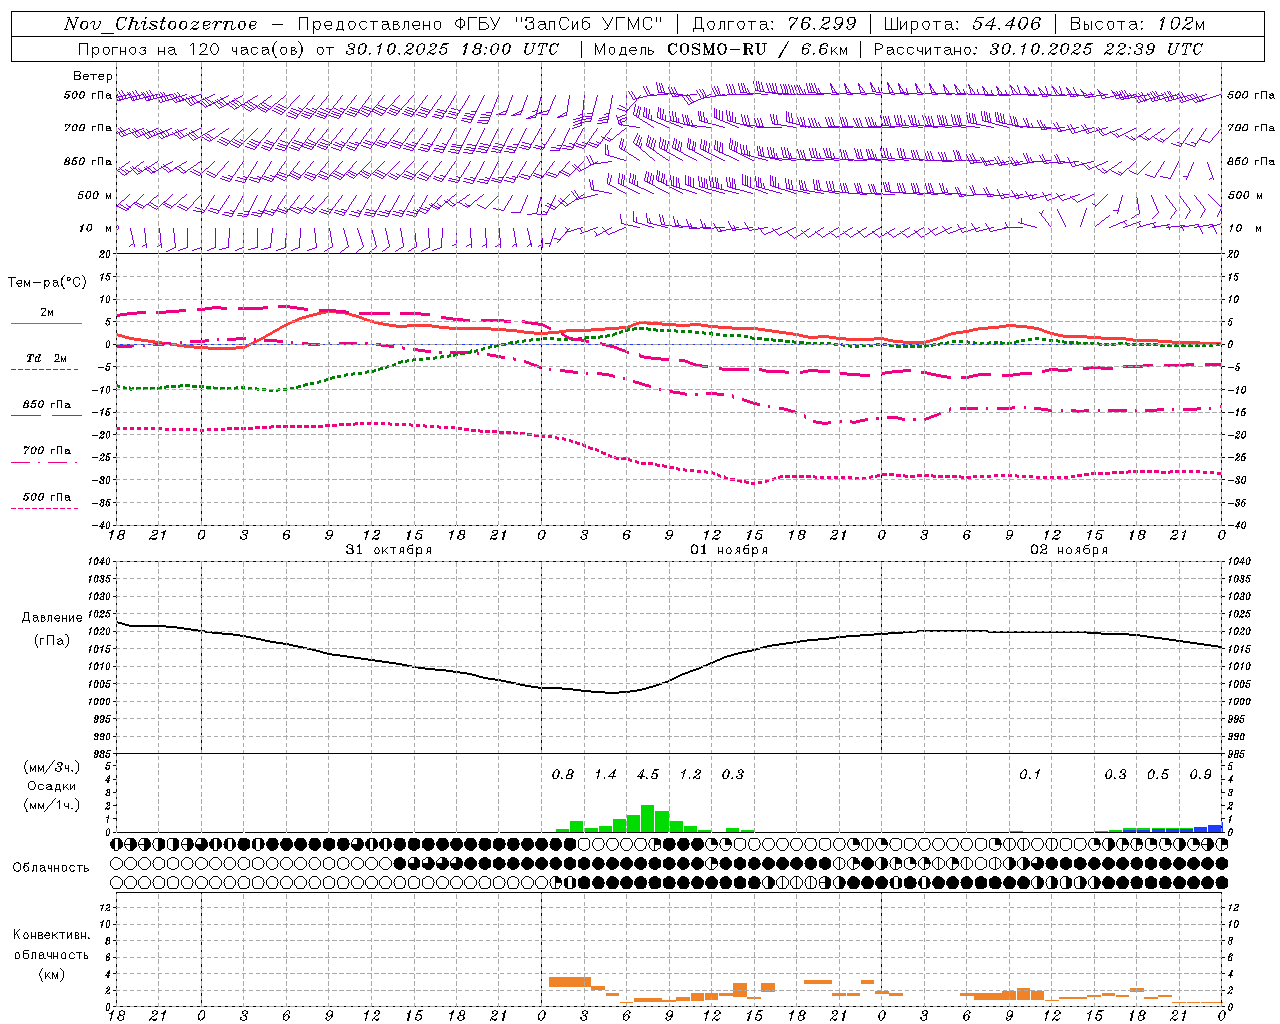Click the Тем-ра(°C) axis label
This screenshot has height=1024, width=1280.
point(47,282)
